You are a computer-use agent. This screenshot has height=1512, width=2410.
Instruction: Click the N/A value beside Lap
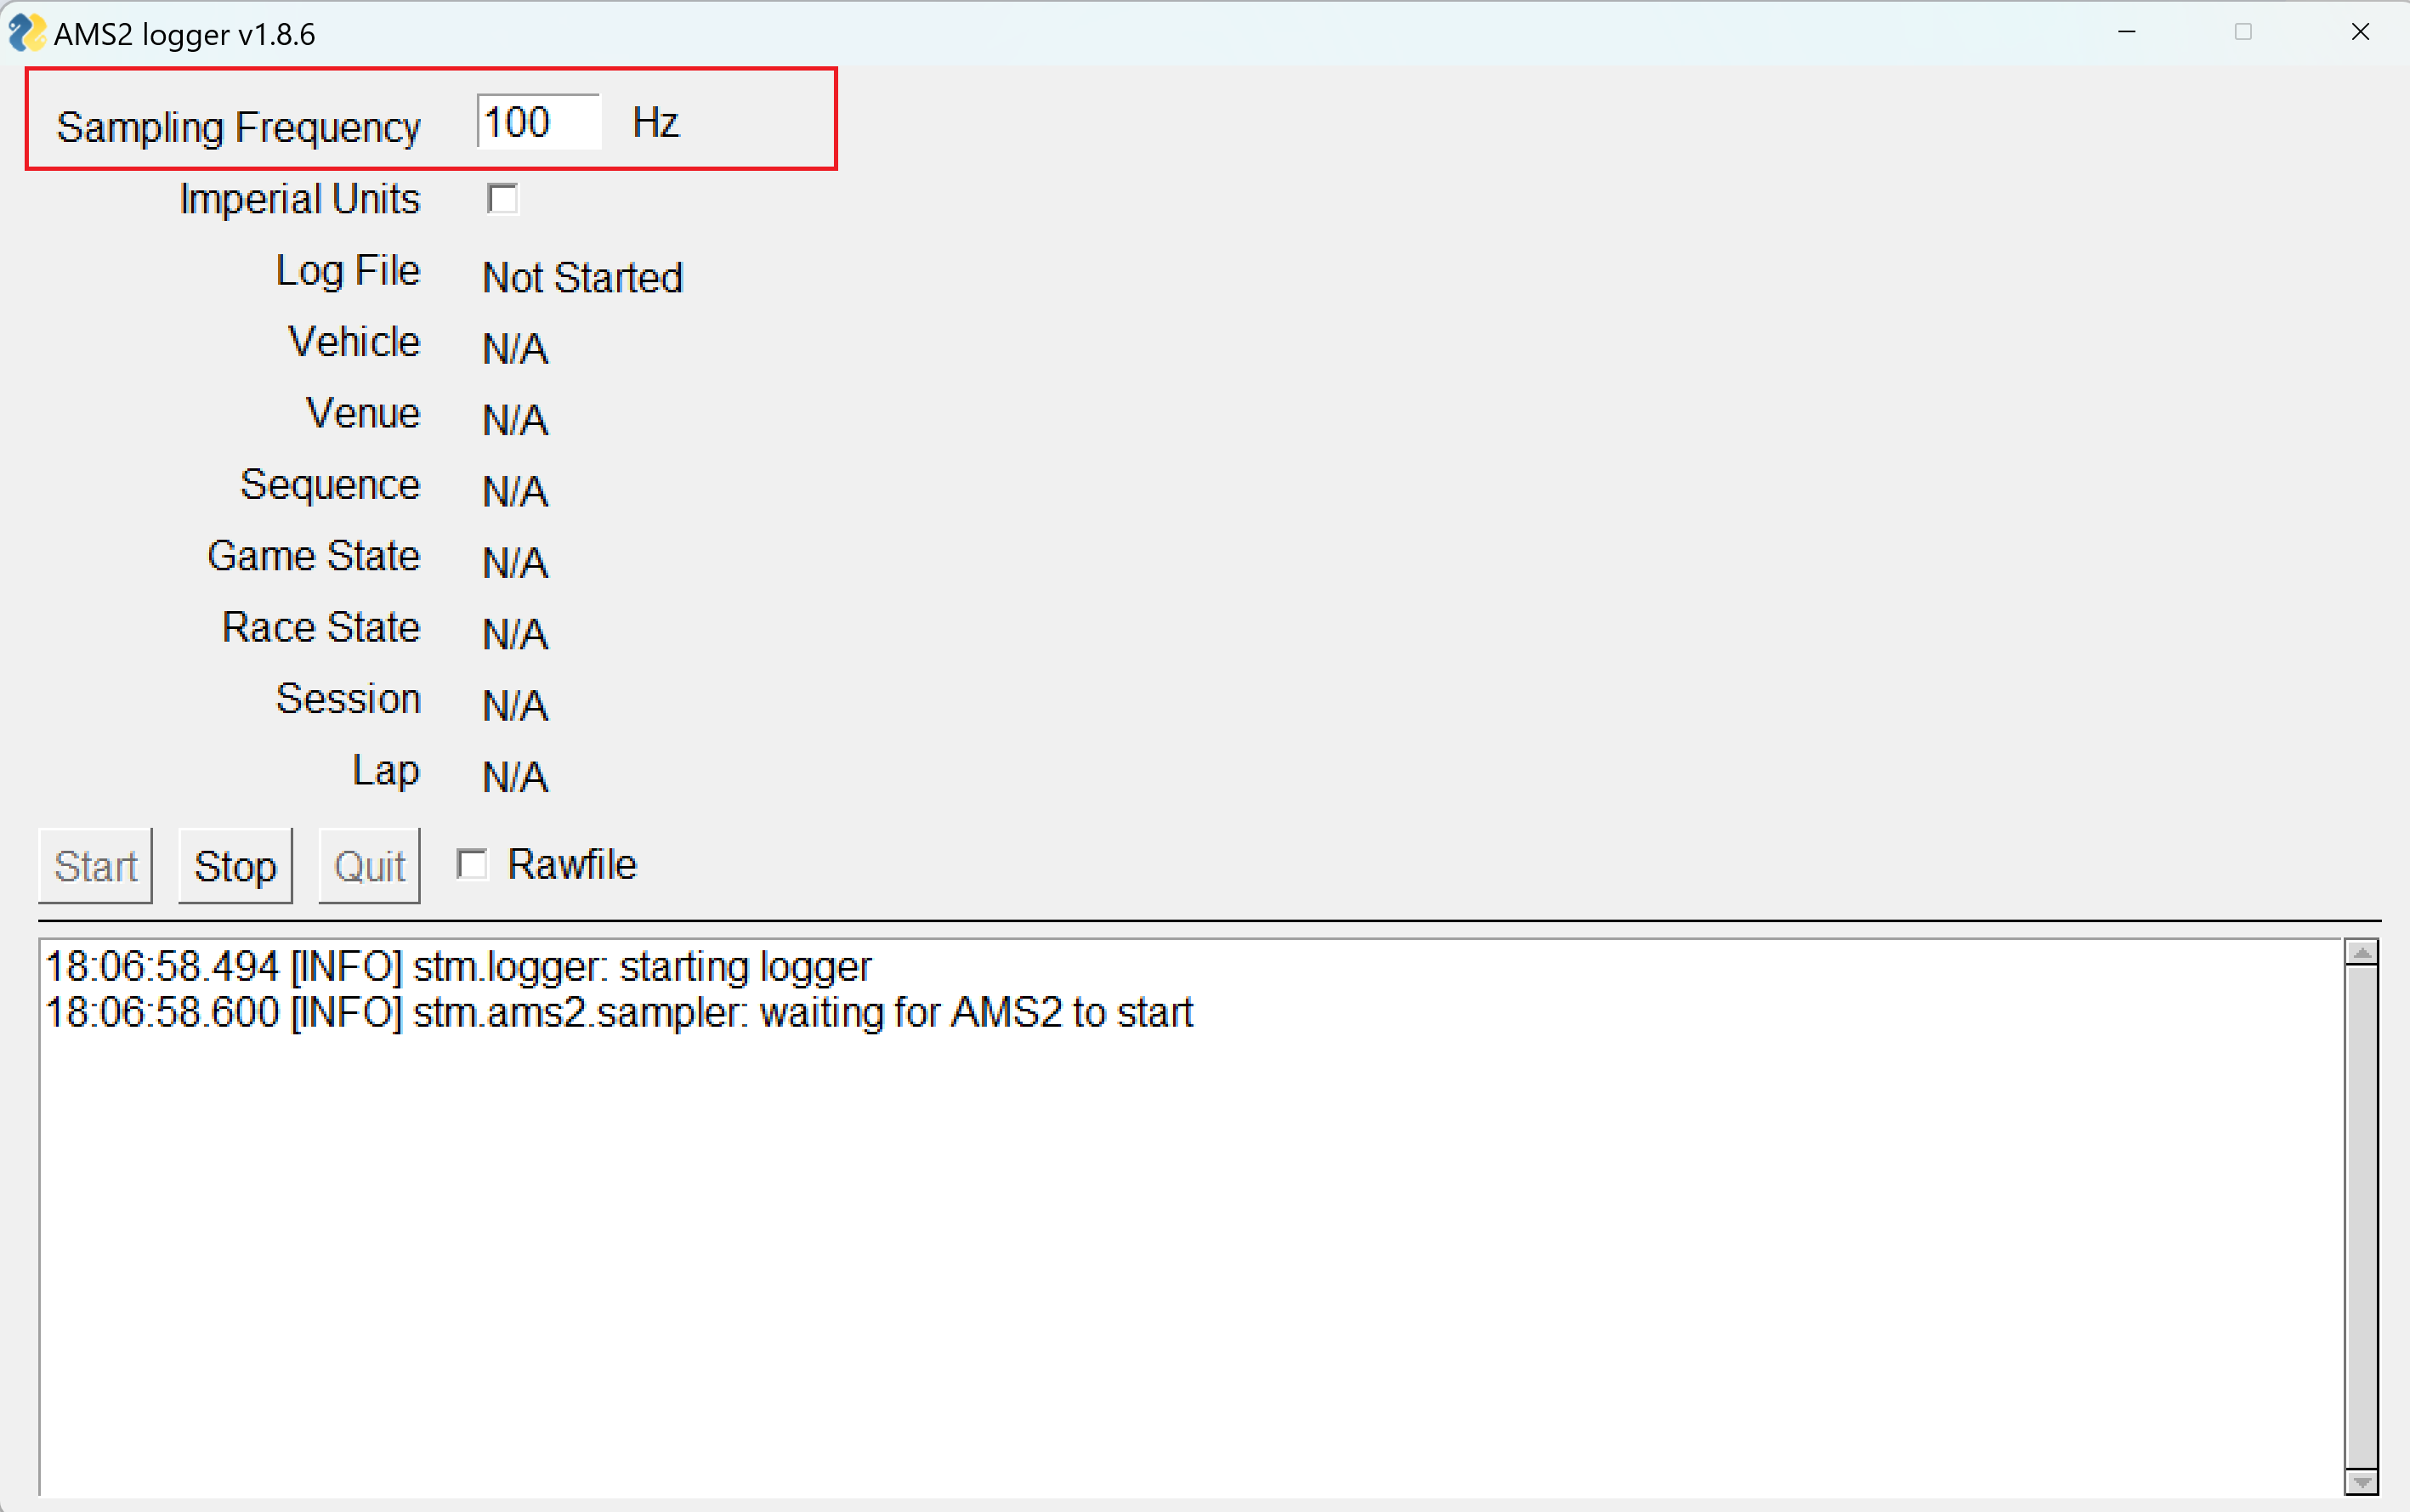click(x=516, y=777)
